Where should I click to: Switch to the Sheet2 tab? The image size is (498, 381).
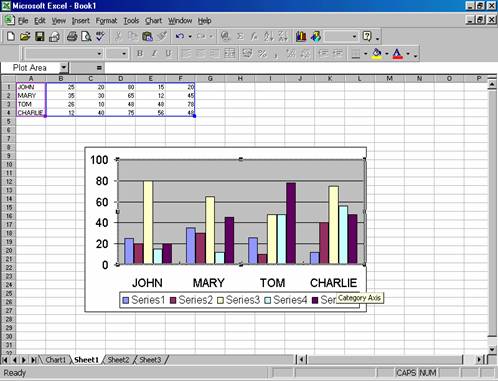point(118,360)
